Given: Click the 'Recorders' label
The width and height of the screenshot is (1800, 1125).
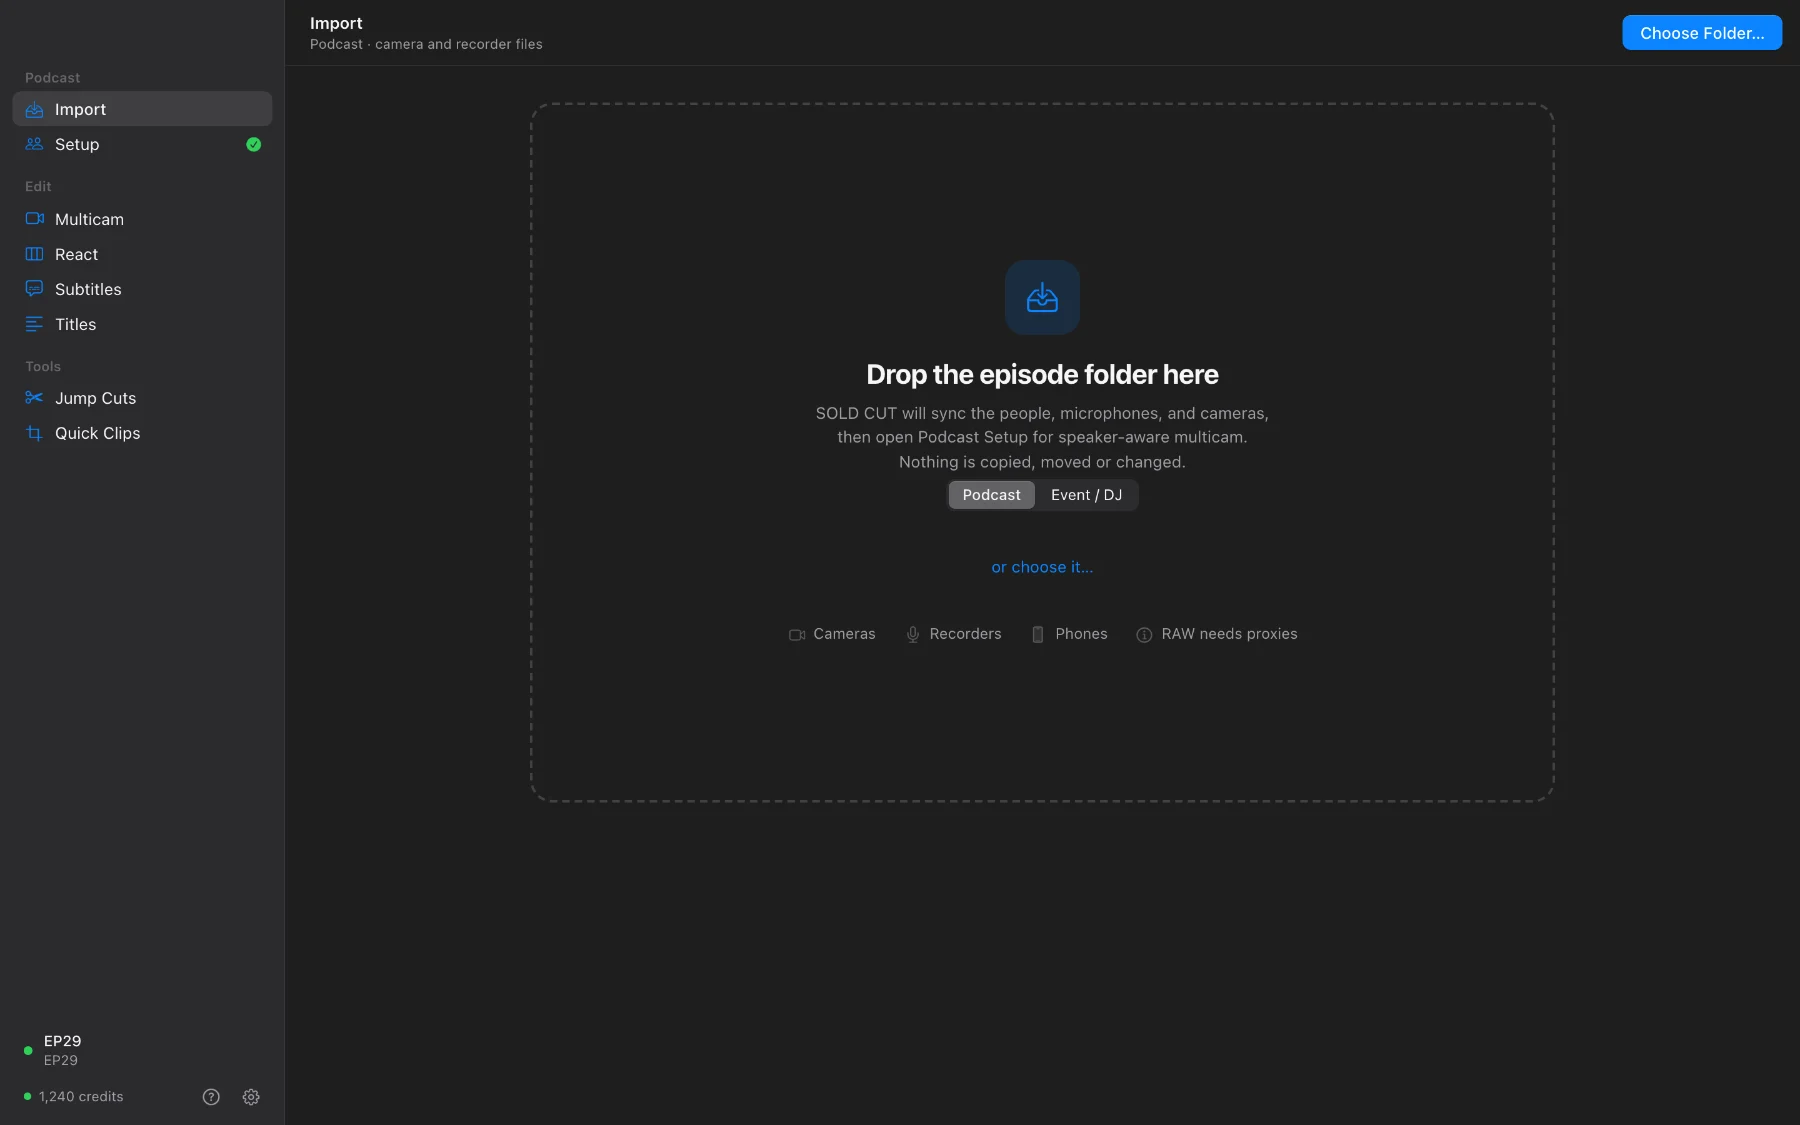Looking at the screenshot, I should (x=965, y=634).
